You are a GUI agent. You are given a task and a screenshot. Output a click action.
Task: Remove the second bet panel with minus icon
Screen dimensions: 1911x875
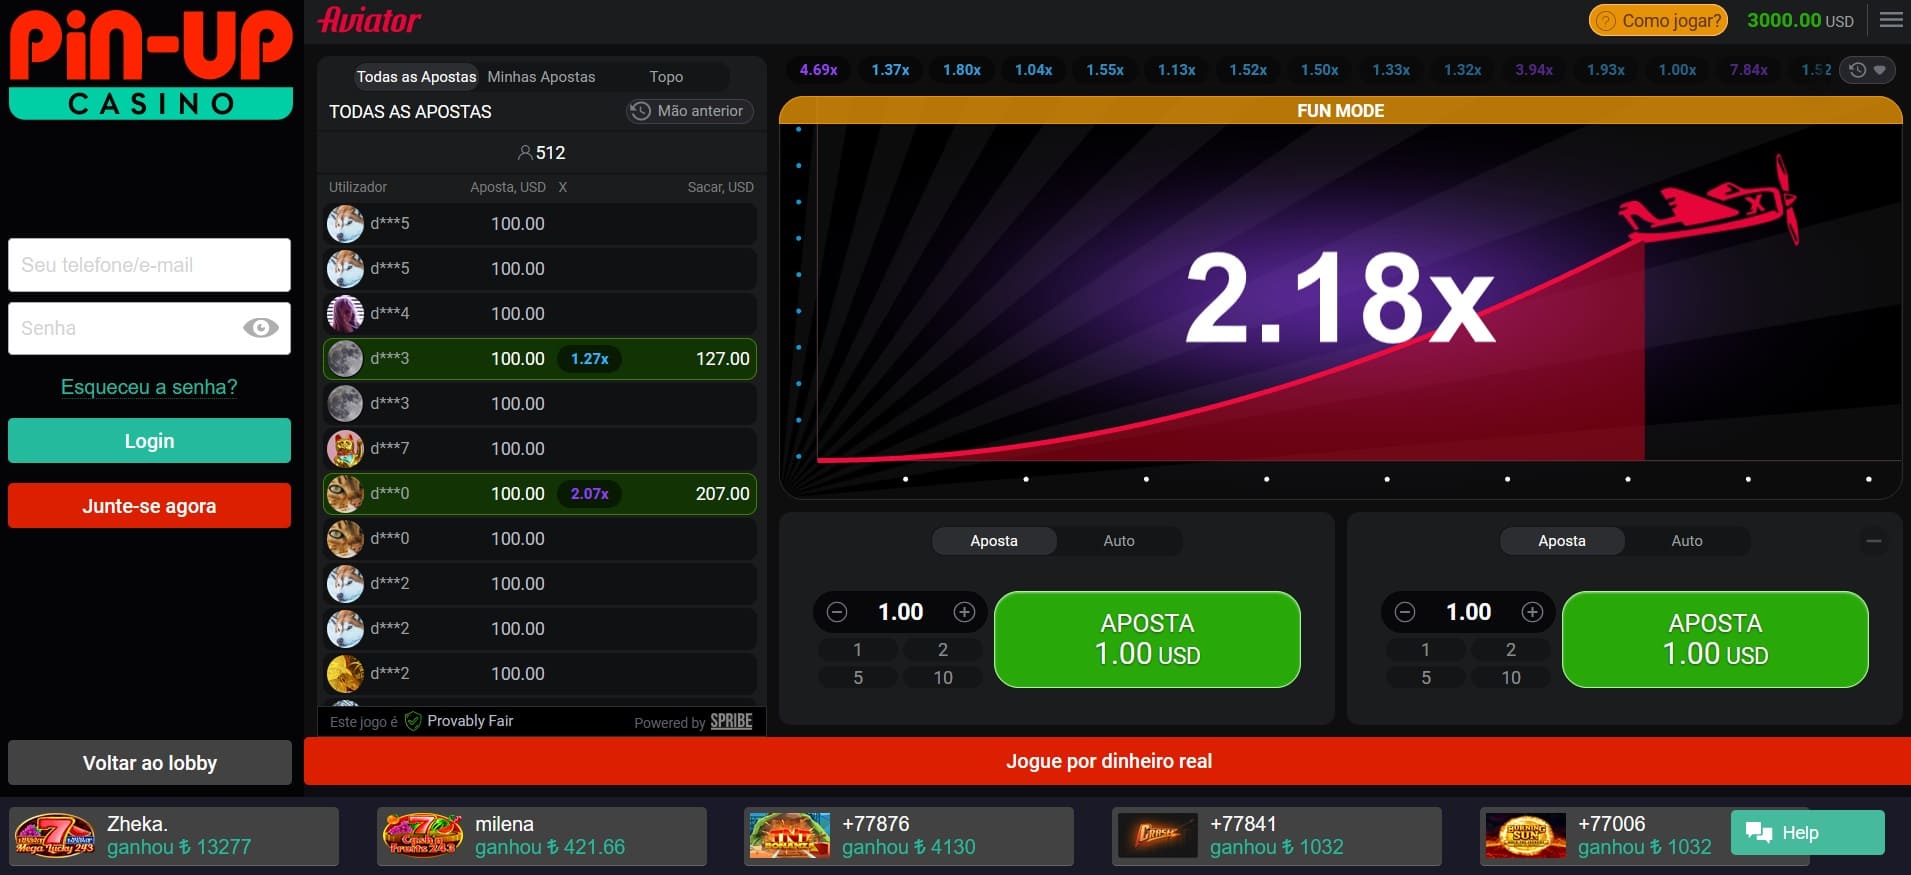tap(1874, 541)
